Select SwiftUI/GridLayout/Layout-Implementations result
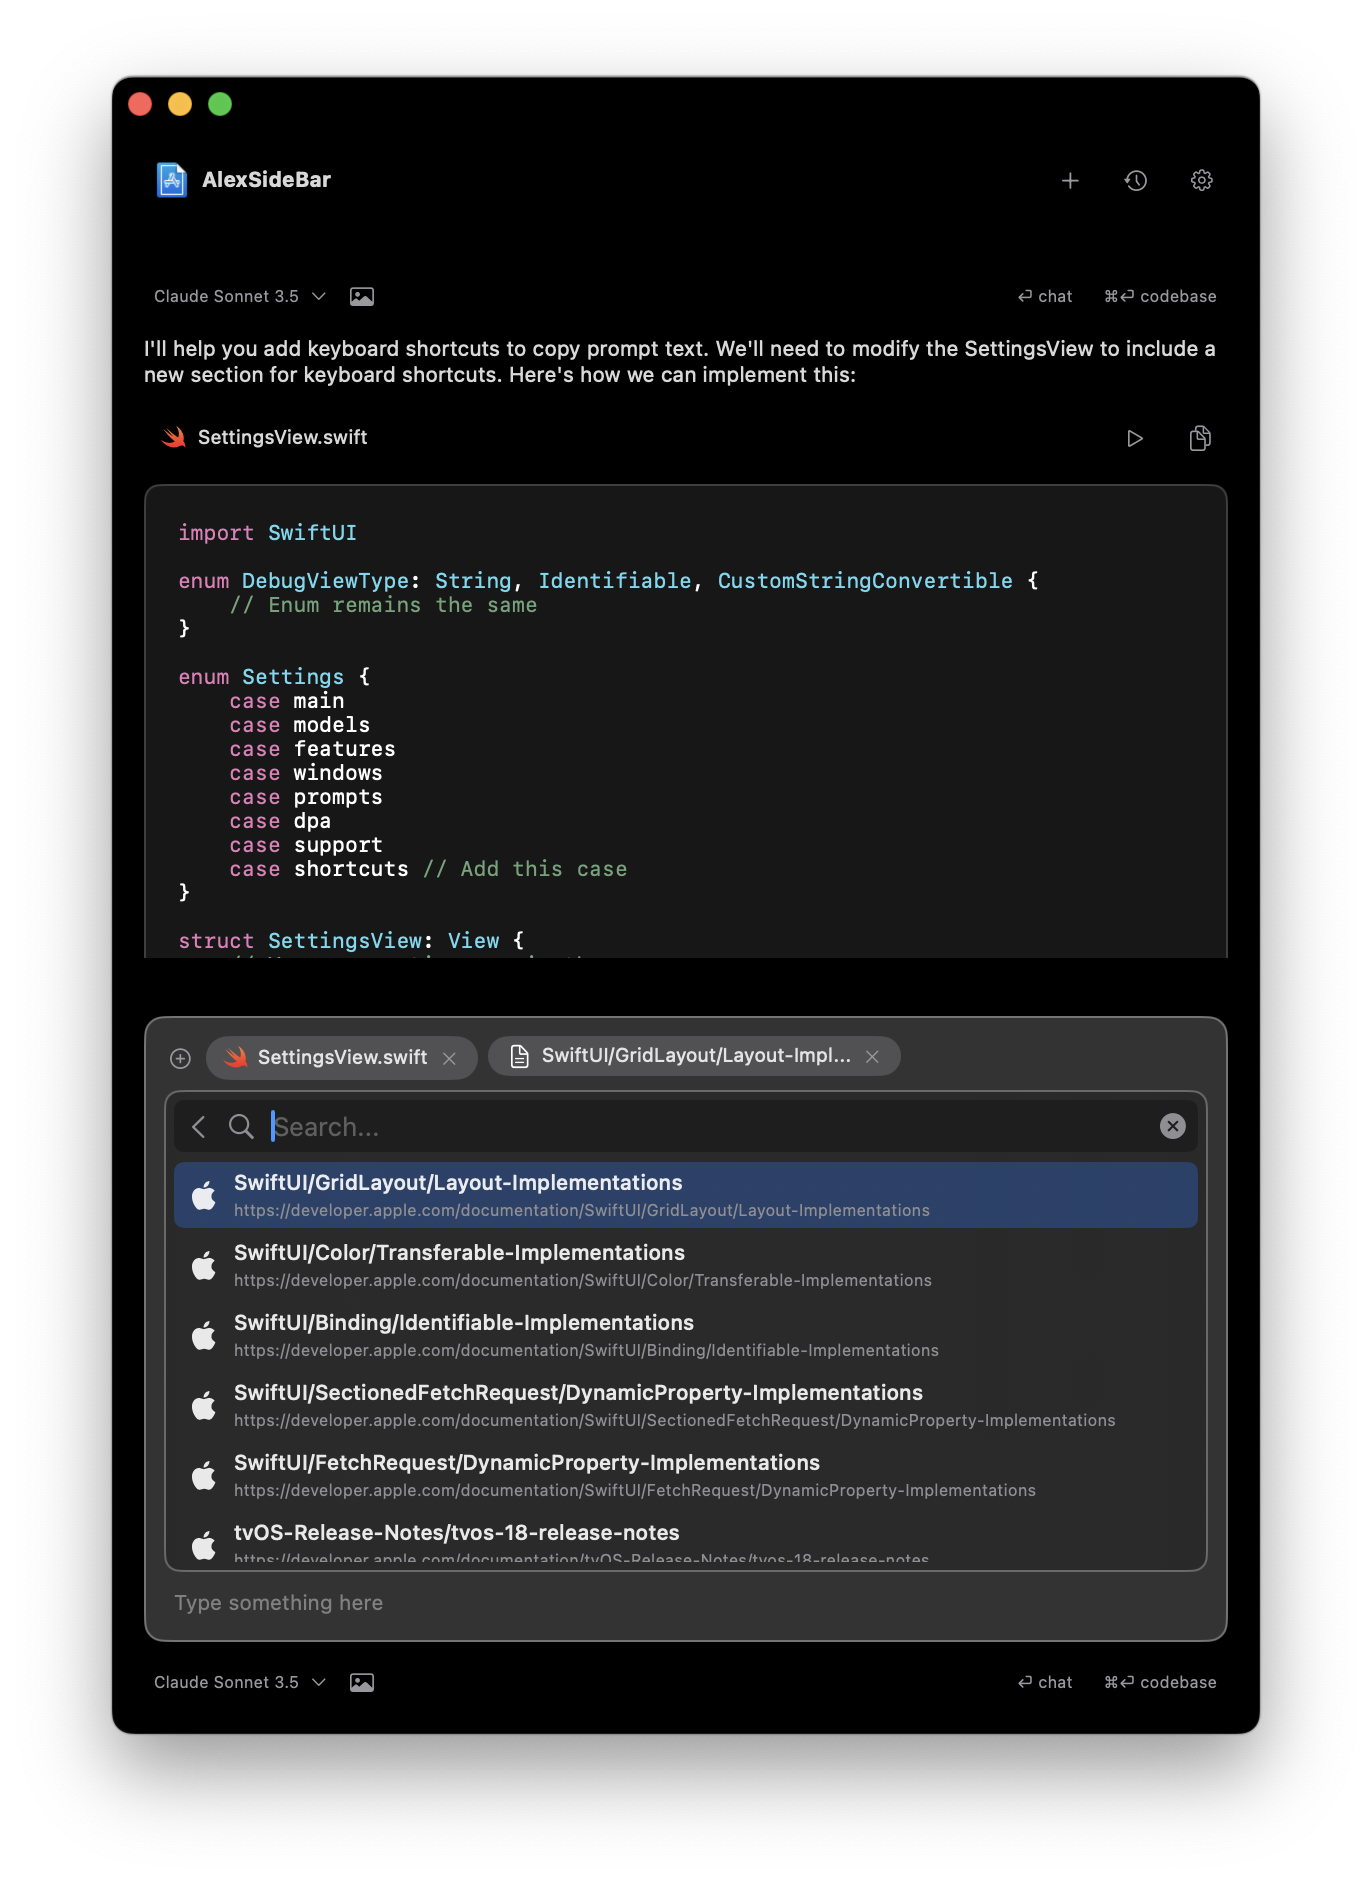Screen dimensions: 1372x1882 [x=686, y=1195]
